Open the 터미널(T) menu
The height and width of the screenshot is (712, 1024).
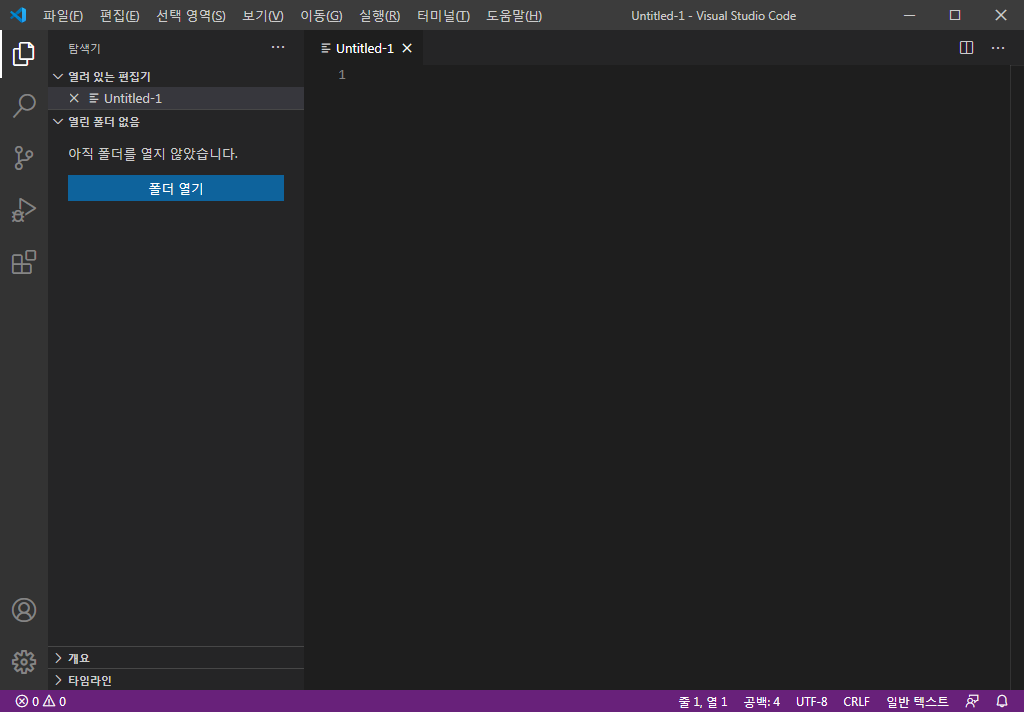point(443,16)
